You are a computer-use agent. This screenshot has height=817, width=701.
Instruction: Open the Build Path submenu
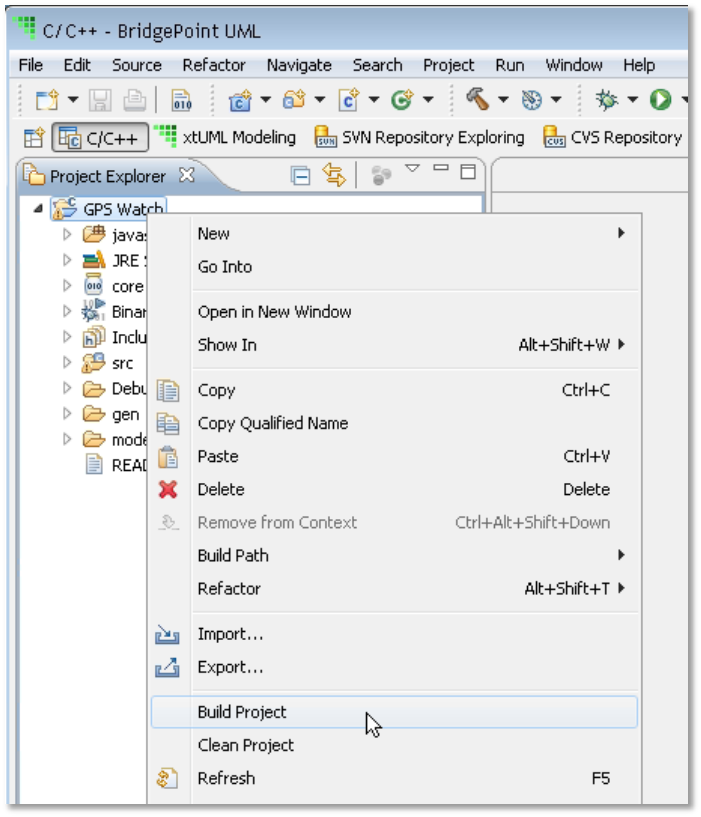pyautogui.click(x=394, y=555)
